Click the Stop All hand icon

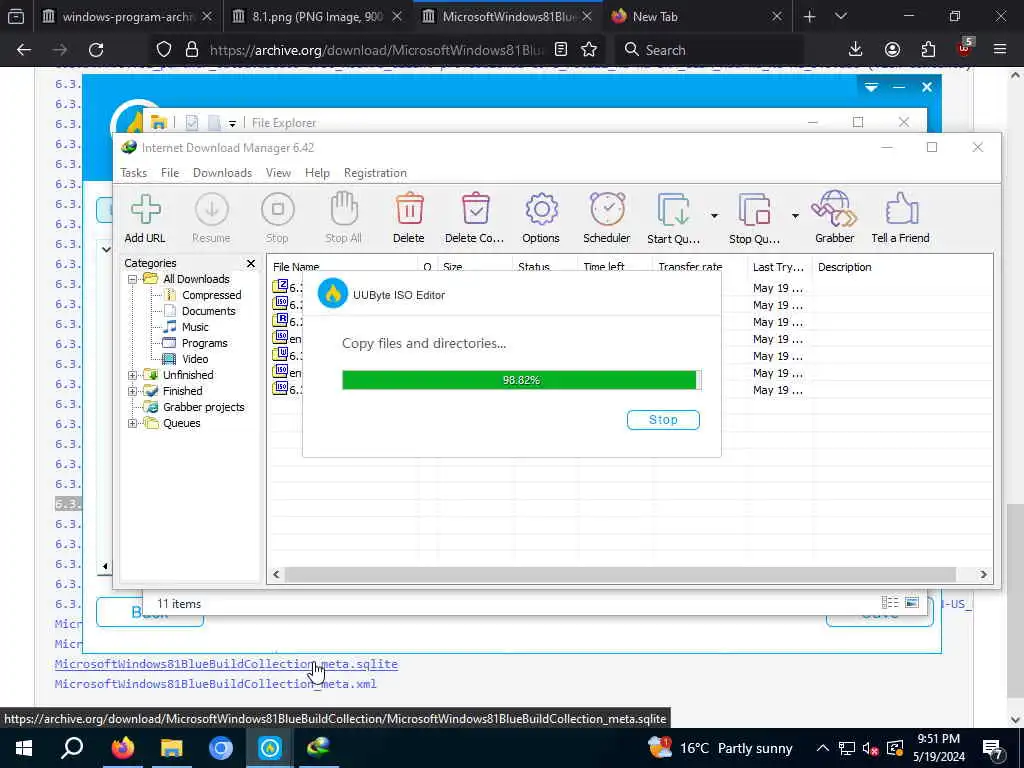click(344, 218)
